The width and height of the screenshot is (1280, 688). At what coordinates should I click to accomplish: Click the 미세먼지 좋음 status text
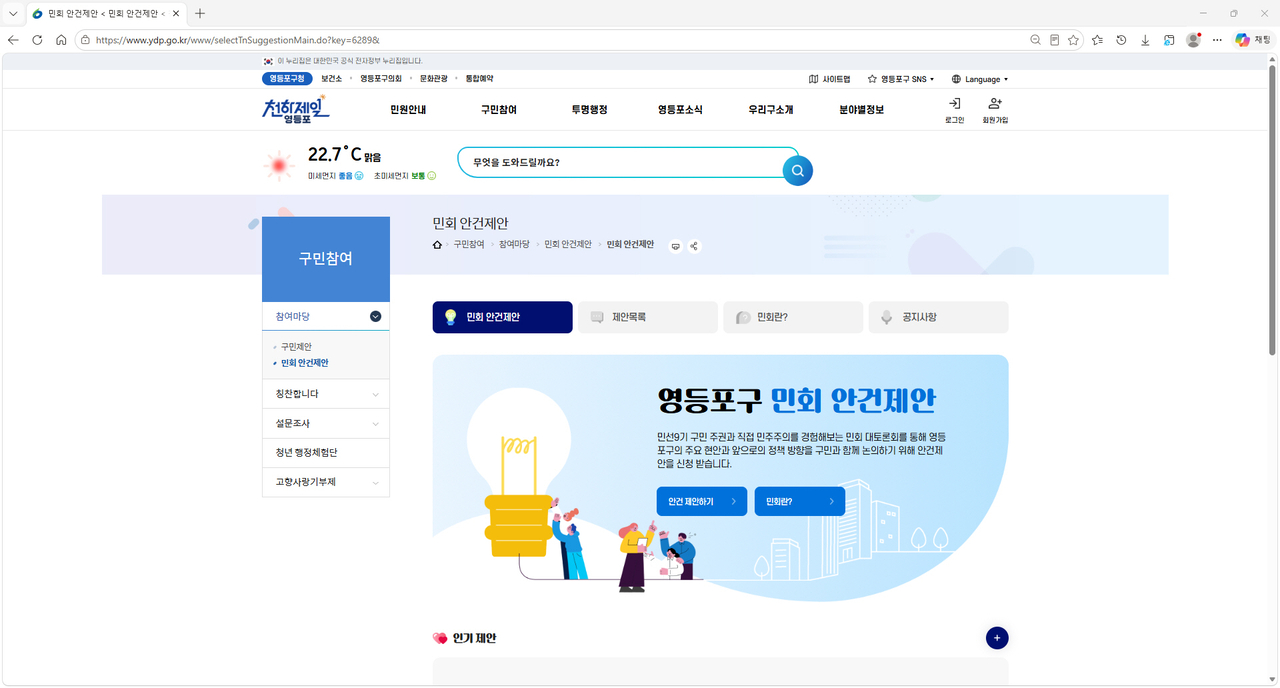click(335, 176)
